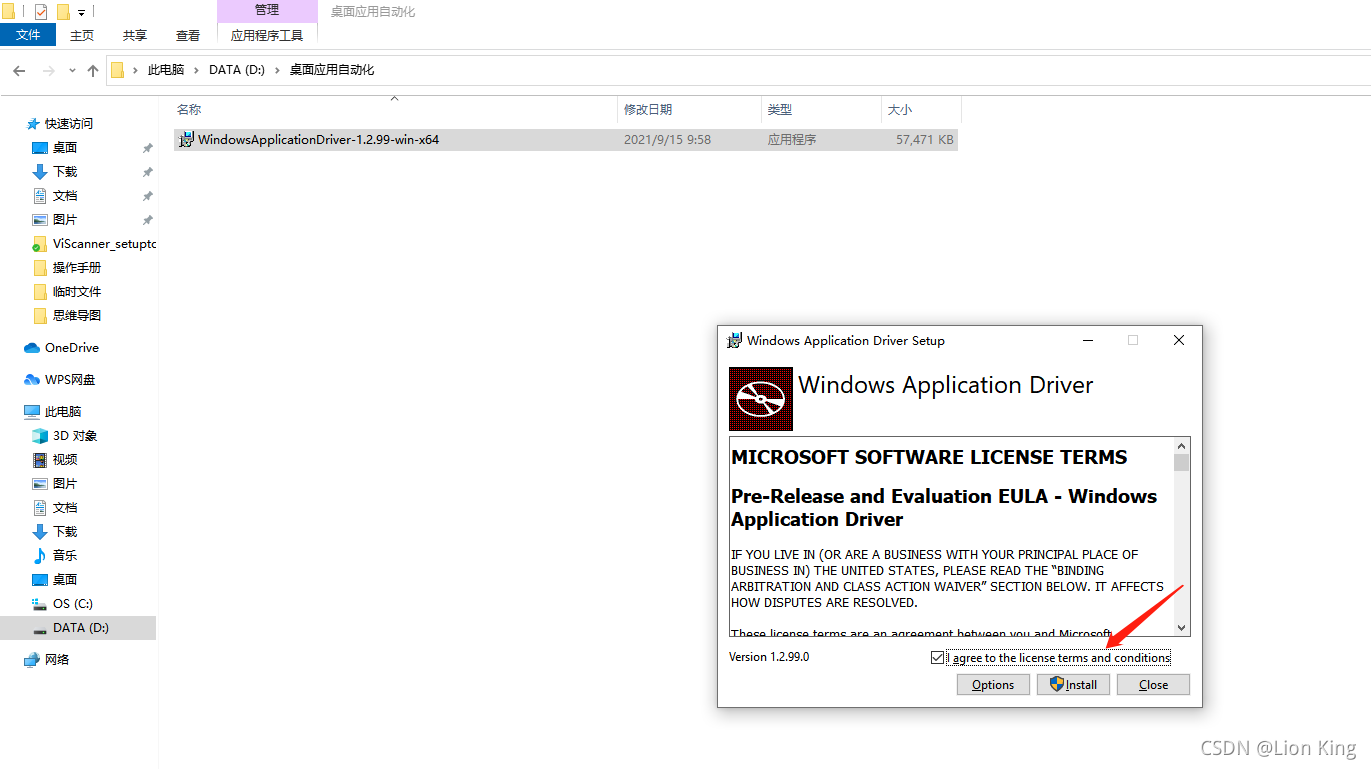Click 此电脑 in the address bar
This screenshot has width=1371, height=769.
[x=166, y=70]
